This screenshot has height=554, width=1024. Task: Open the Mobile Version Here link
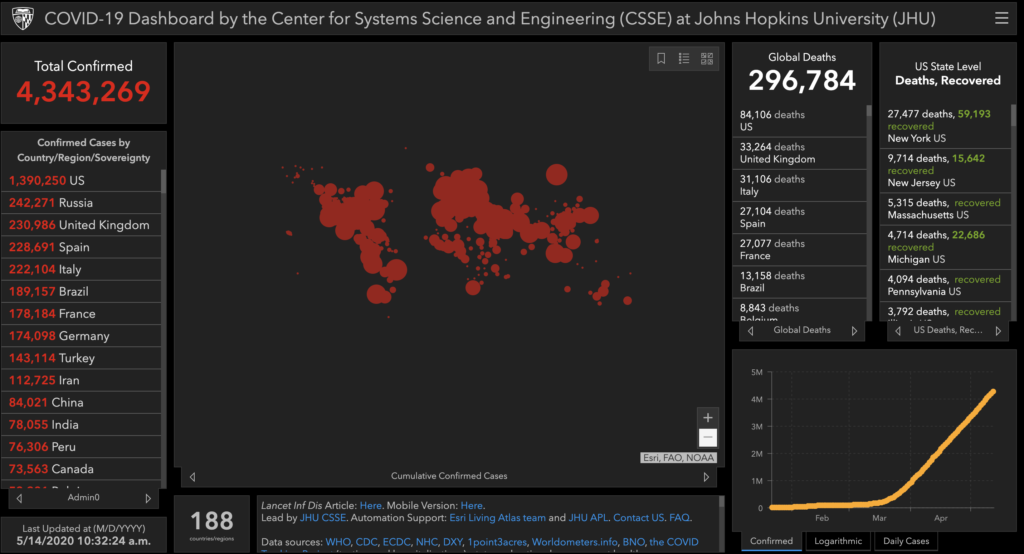click(x=472, y=506)
